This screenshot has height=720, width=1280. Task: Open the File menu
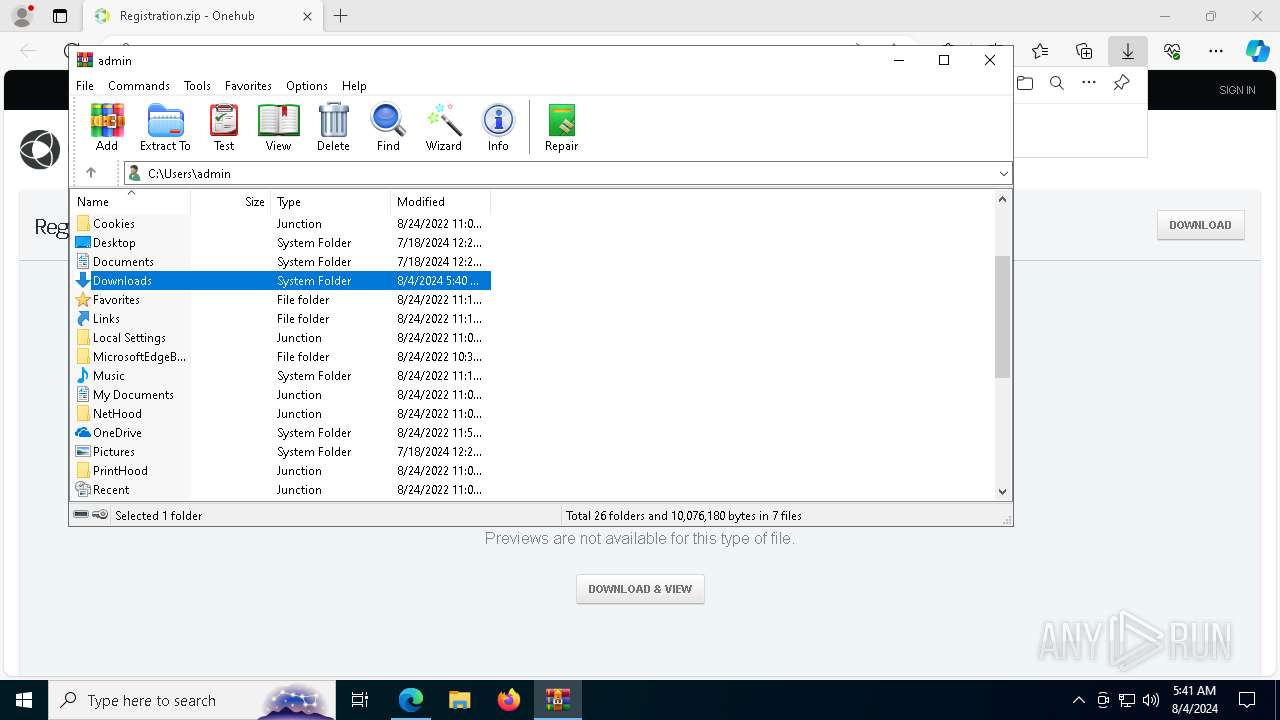coord(85,86)
